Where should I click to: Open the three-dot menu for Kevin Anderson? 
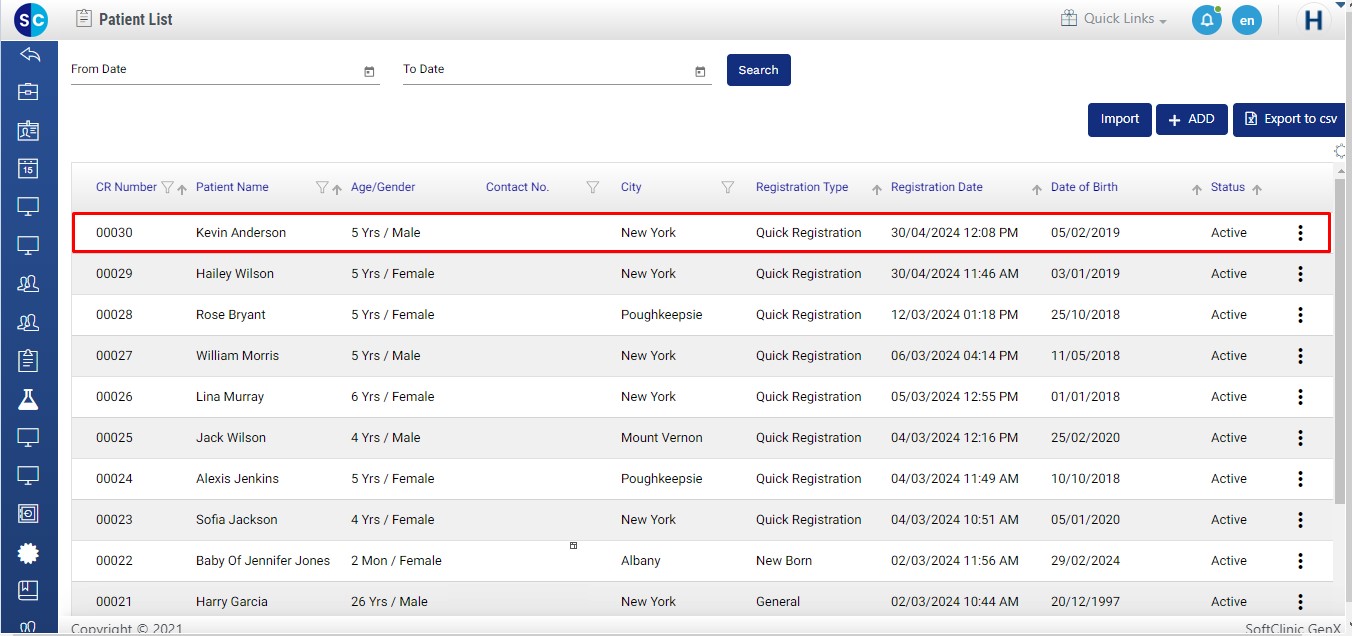(x=1300, y=233)
